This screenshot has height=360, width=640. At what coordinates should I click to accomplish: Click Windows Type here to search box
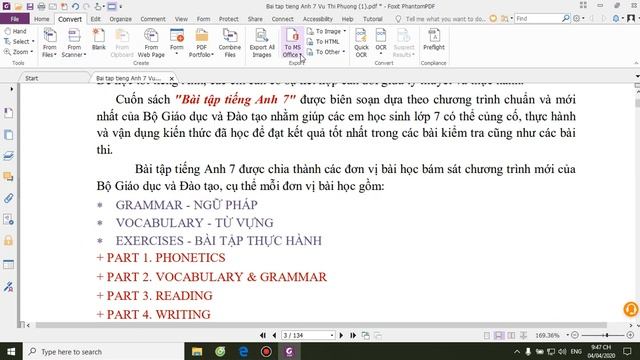[104, 351]
